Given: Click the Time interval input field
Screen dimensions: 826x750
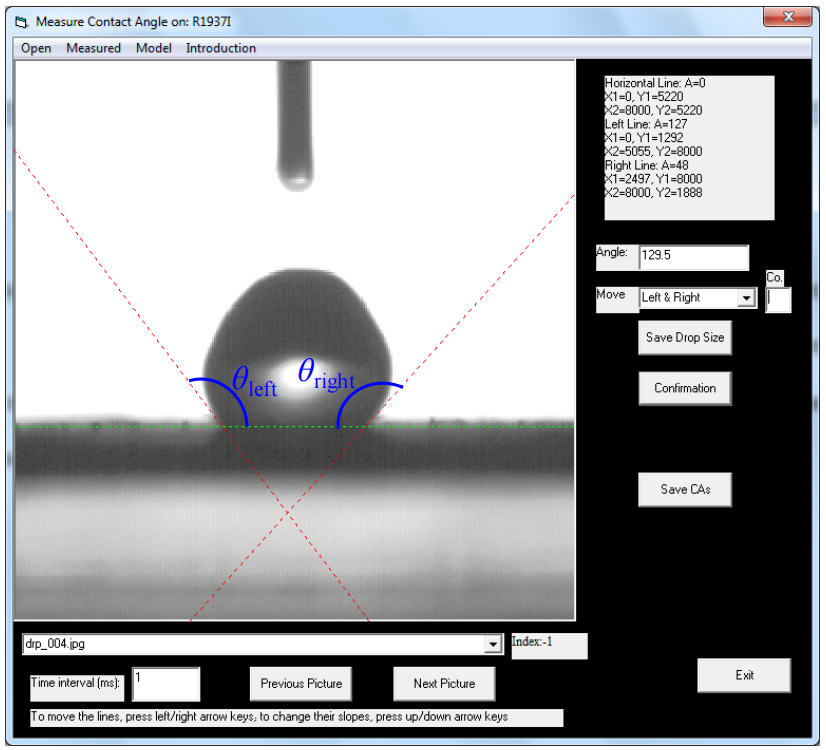Looking at the screenshot, I should (166, 684).
